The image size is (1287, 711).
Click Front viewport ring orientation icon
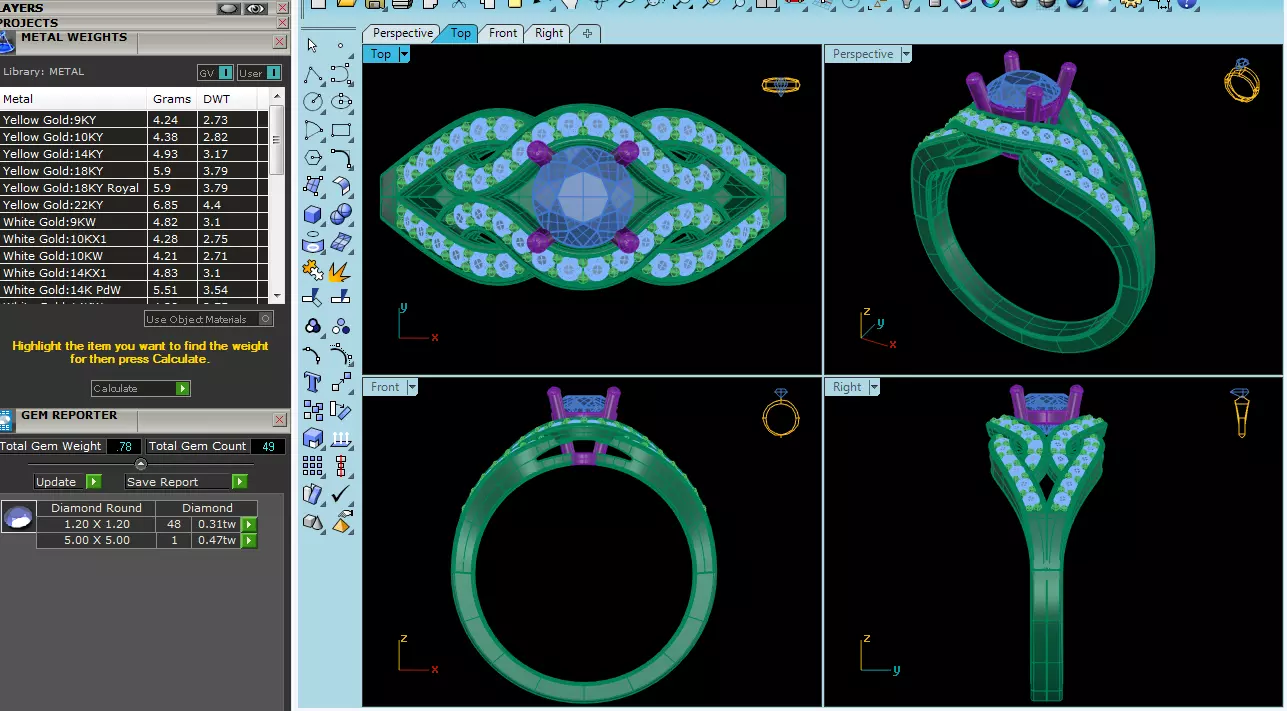[781, 413]
